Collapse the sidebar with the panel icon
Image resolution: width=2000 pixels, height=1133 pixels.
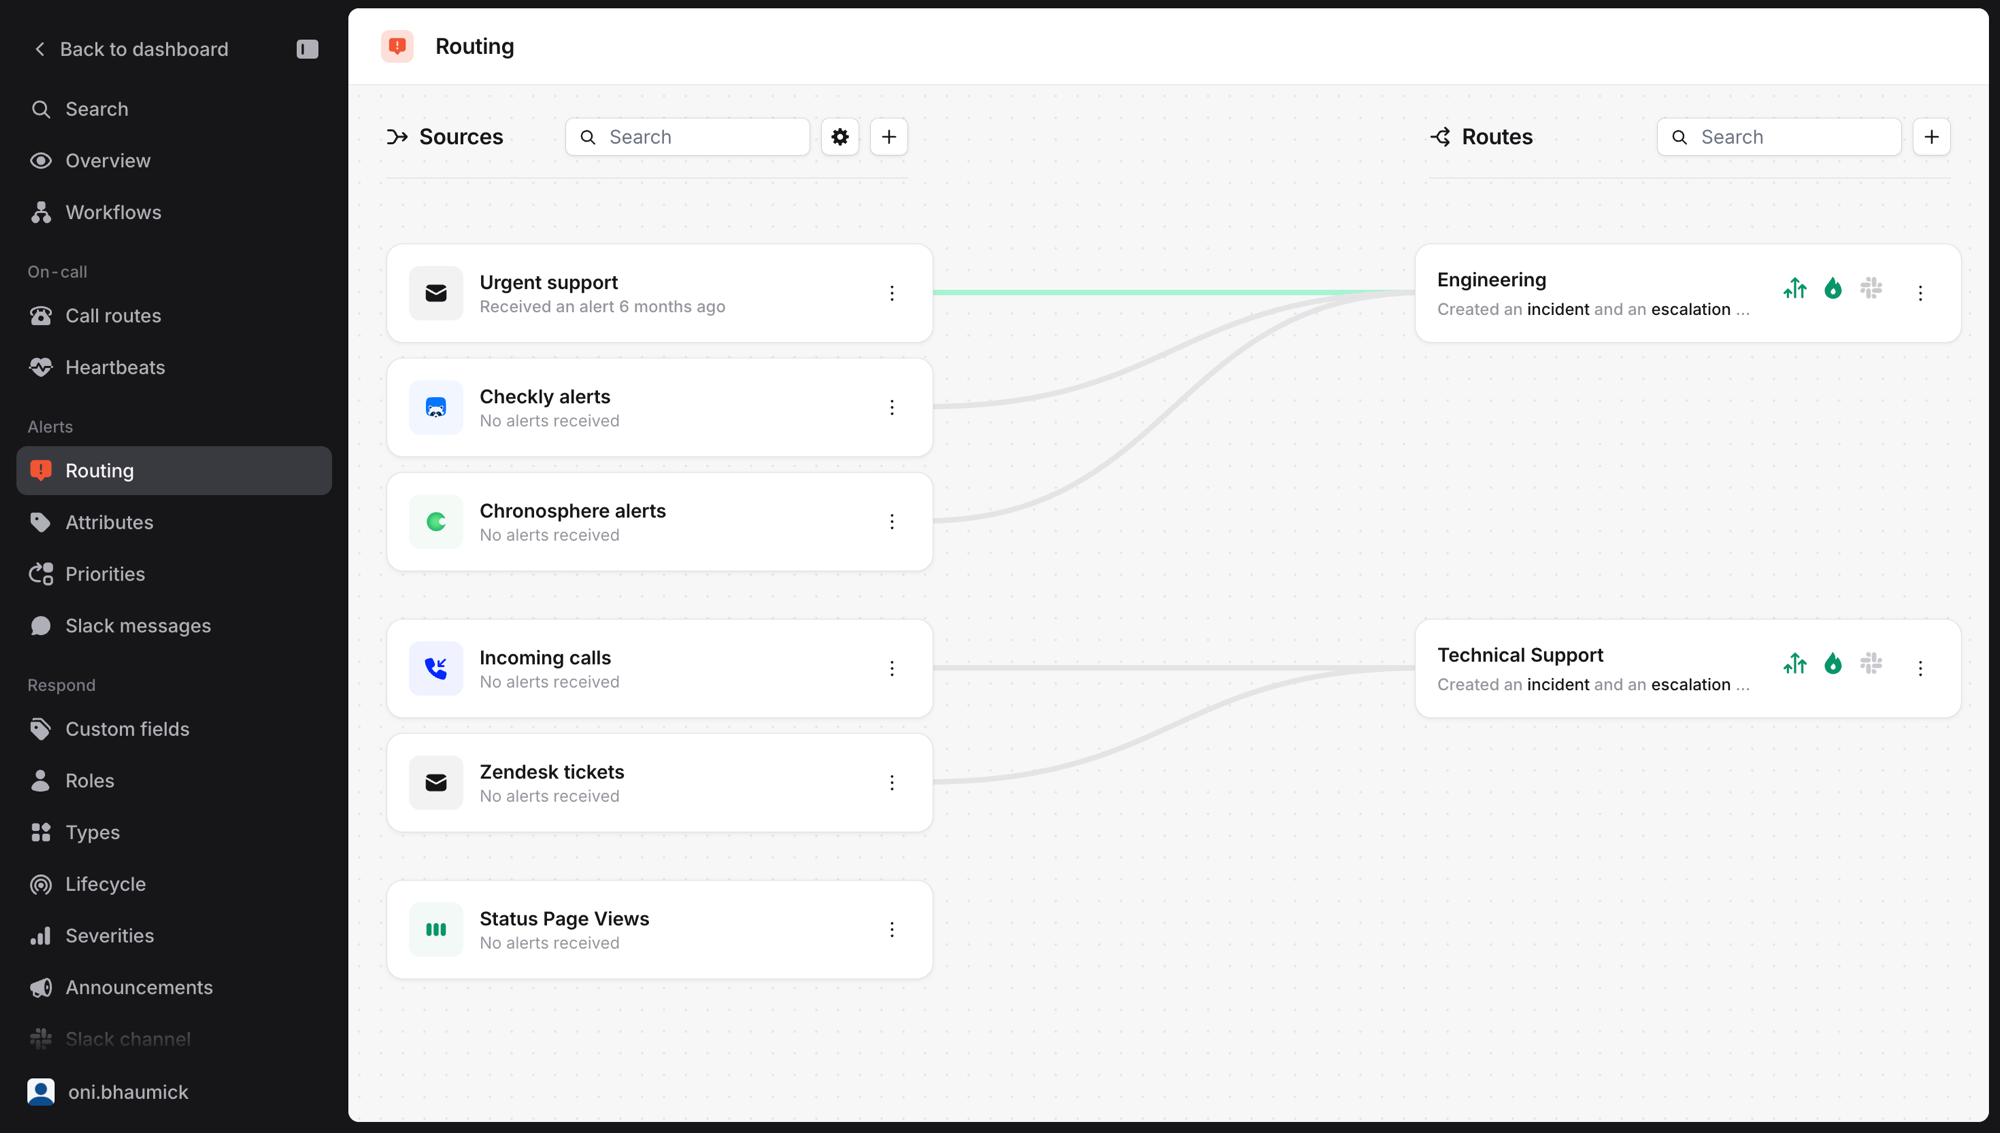pos(307,49)
